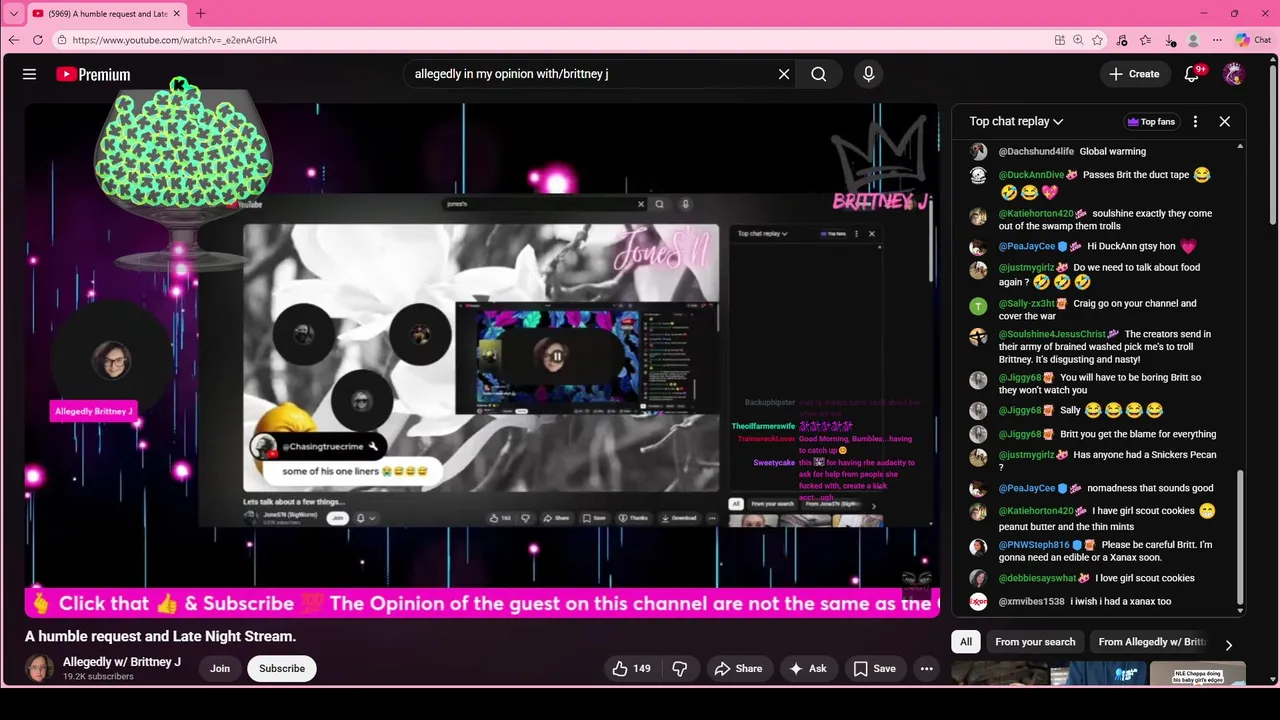Image resolution: width=1280 pixels, height=720 pixels.
Task: Add this page to favorites star
Action: click(1097, 40)
